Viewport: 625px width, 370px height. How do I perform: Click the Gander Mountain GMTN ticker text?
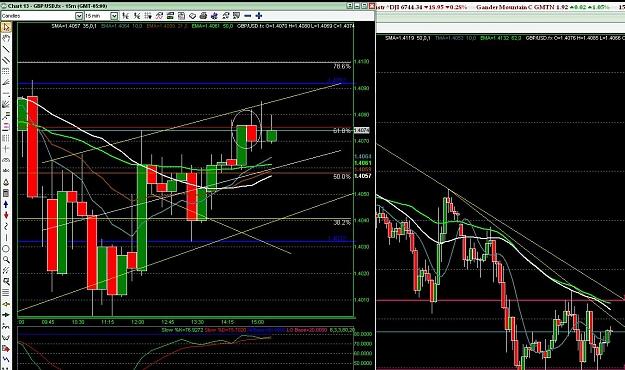tap(523, 7)
